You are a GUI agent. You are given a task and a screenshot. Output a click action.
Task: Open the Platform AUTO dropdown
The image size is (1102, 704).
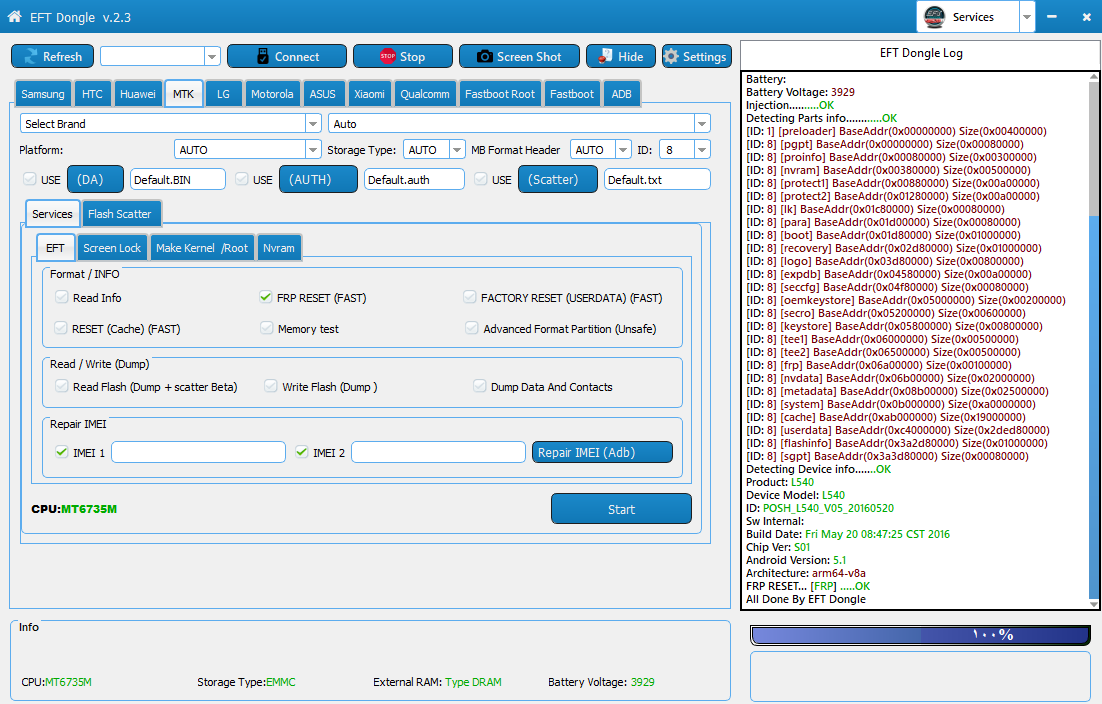pyautogui.click(x=313, y=150)
